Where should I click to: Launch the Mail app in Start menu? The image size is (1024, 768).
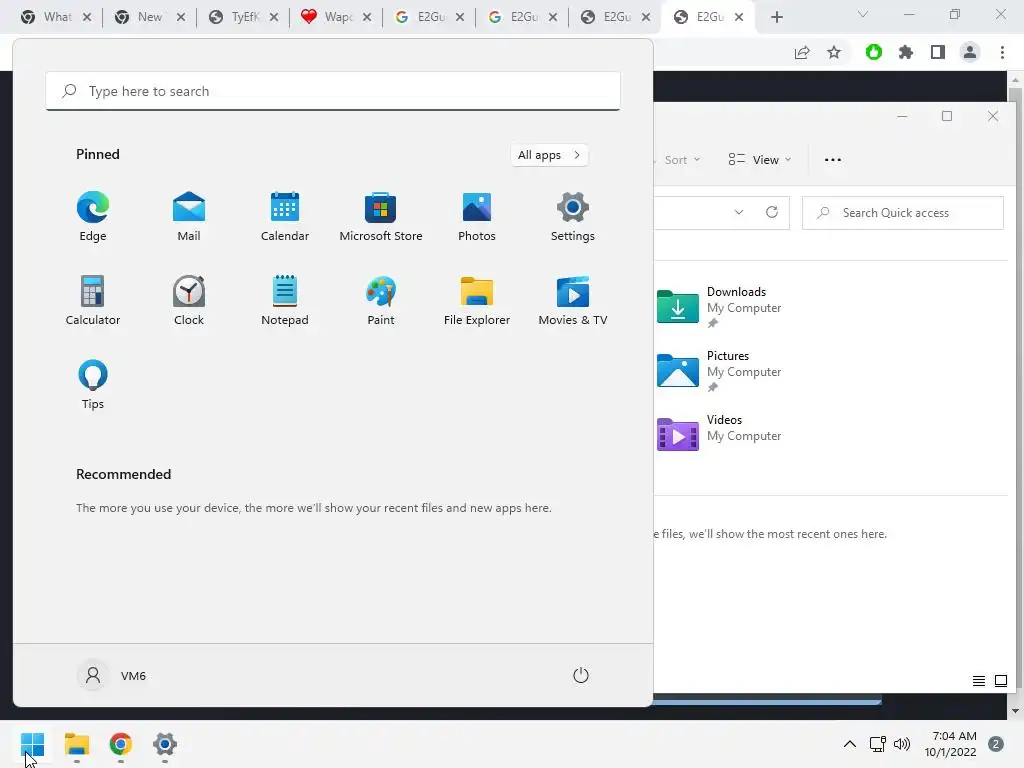tap(189, 217)
